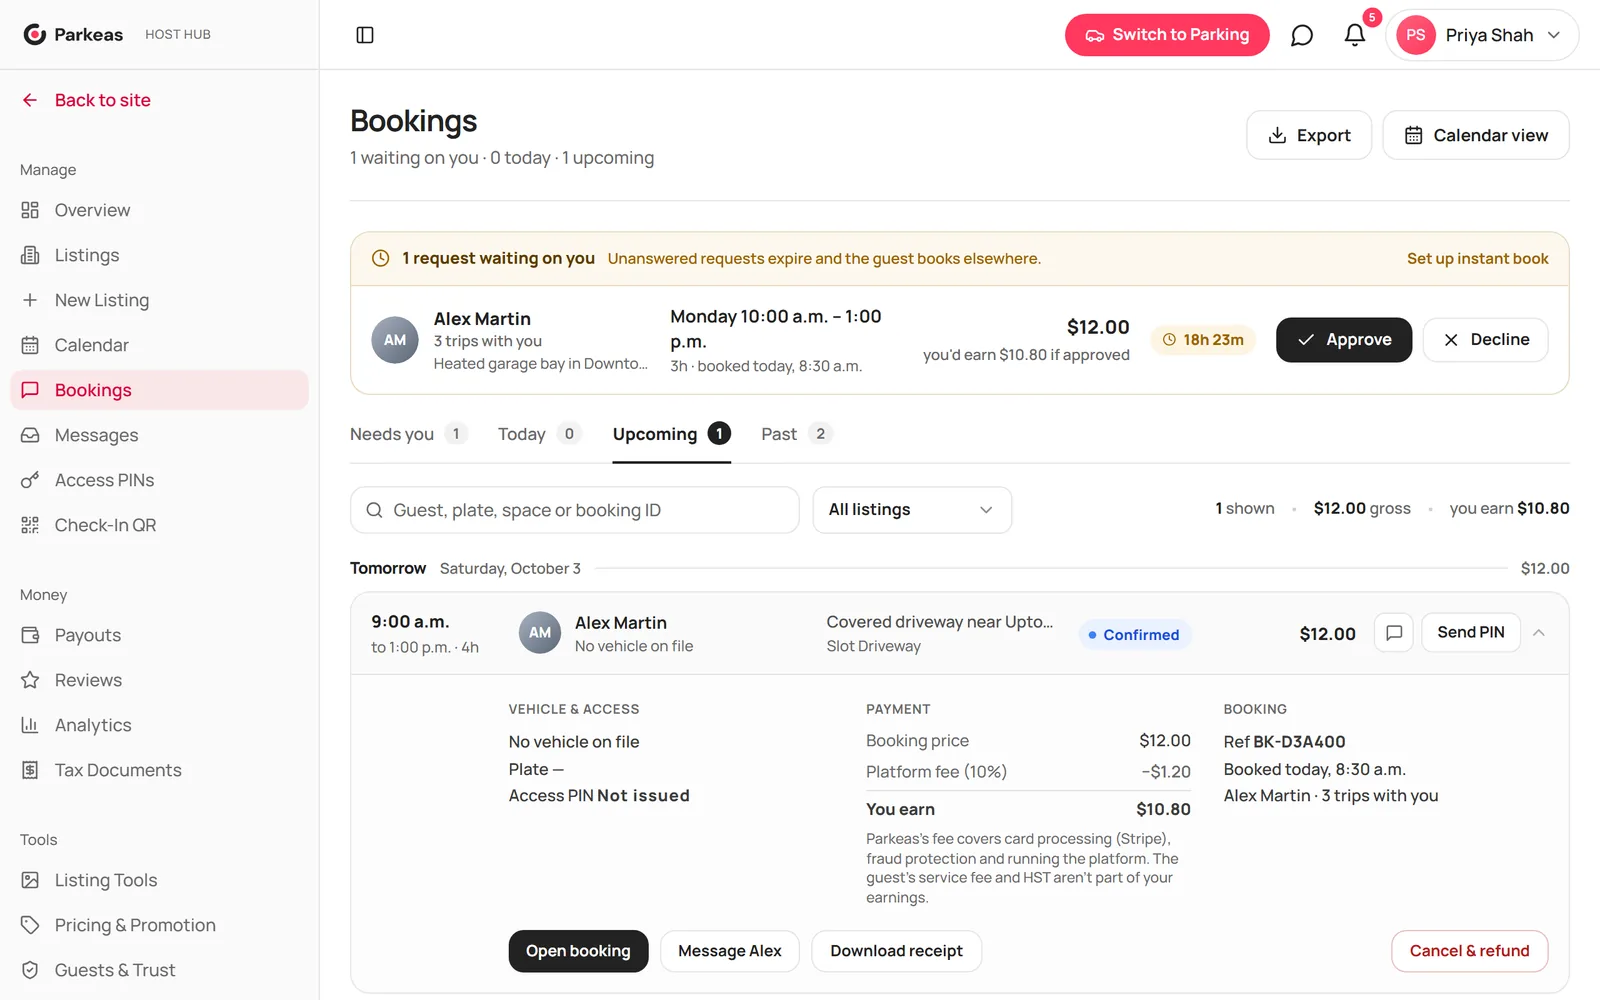Click 'Platform fee (10%)' line

pyautogui.click(x=1028, y=772)
